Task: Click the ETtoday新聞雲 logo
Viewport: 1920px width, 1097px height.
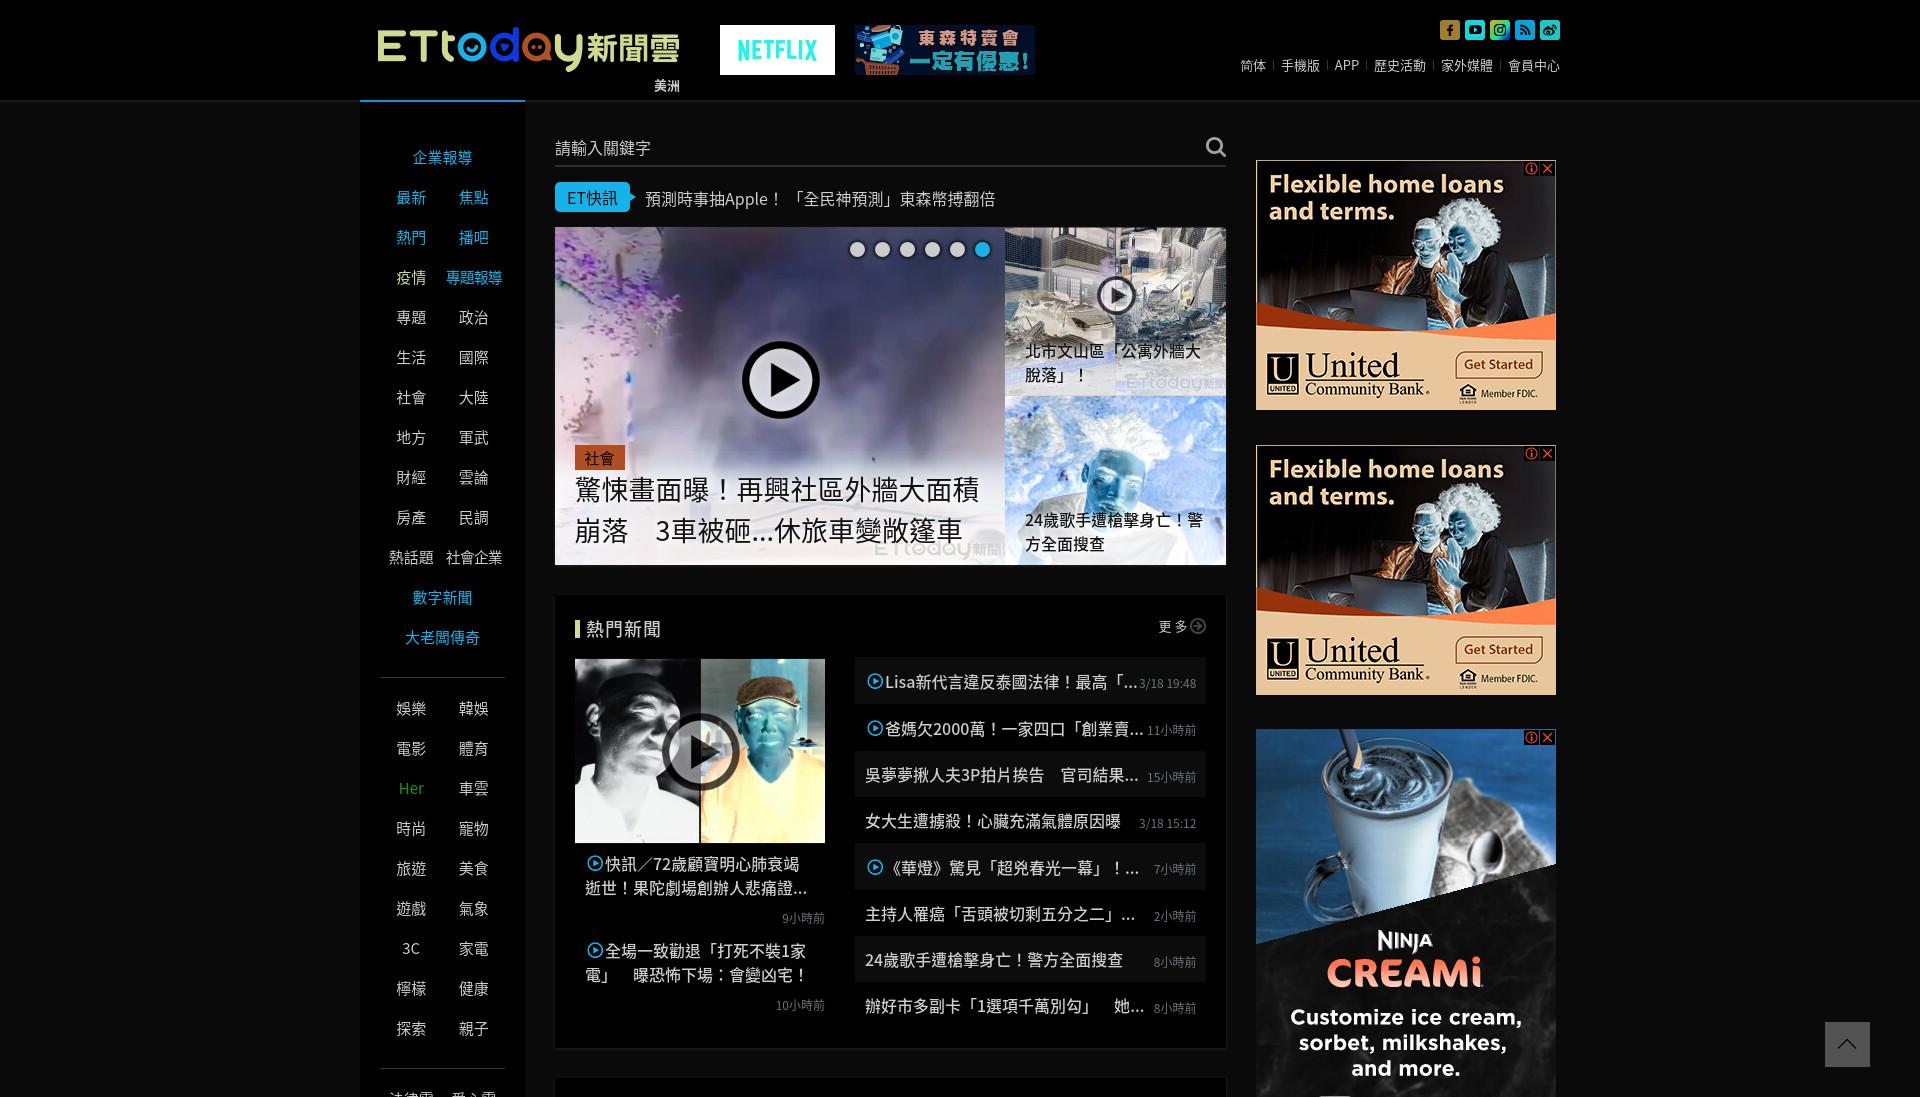Action: (x=528, y=48)
